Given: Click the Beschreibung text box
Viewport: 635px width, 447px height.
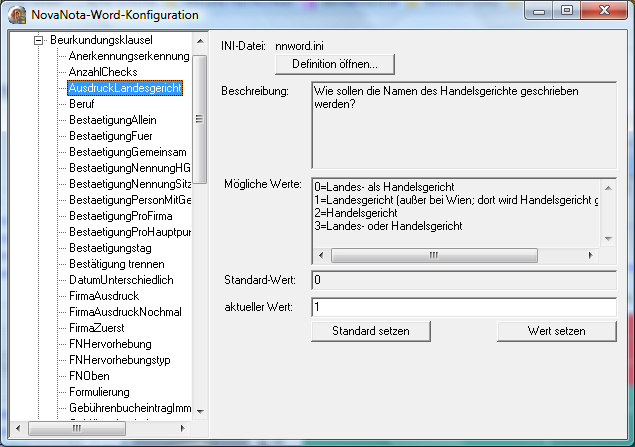Looking at the screenshot, I should pyautogui.click(x=464, y=125).
